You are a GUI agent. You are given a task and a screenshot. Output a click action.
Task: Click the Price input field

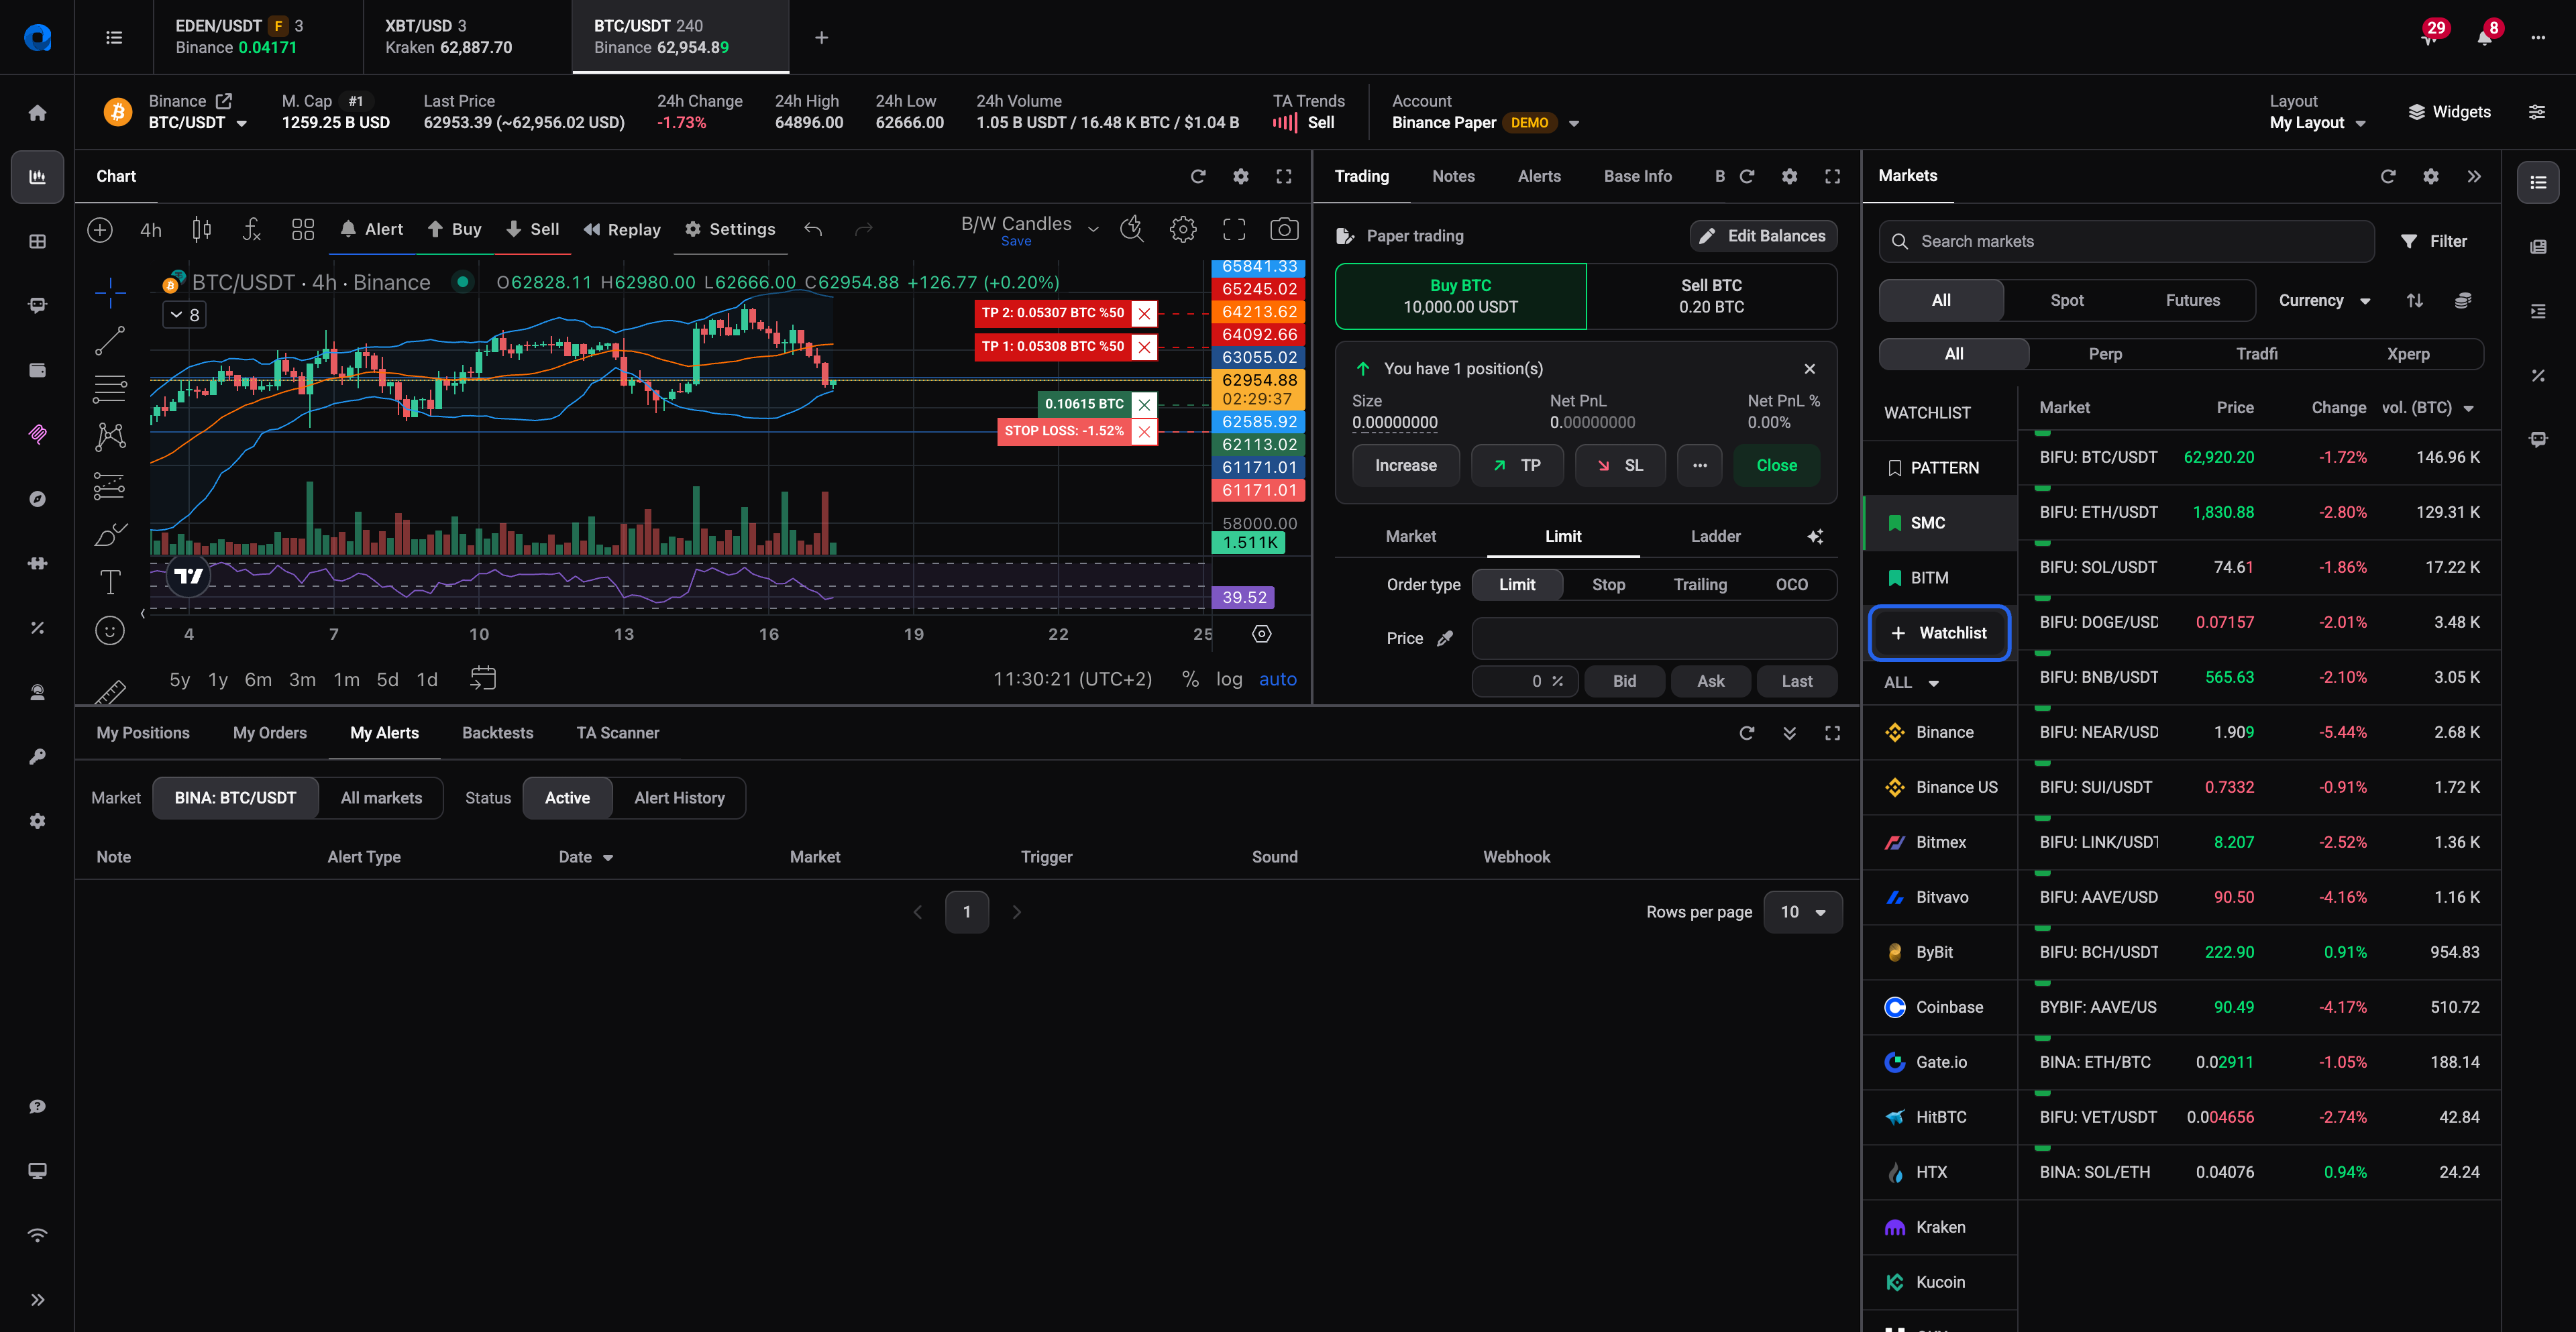coord(1654,638)
